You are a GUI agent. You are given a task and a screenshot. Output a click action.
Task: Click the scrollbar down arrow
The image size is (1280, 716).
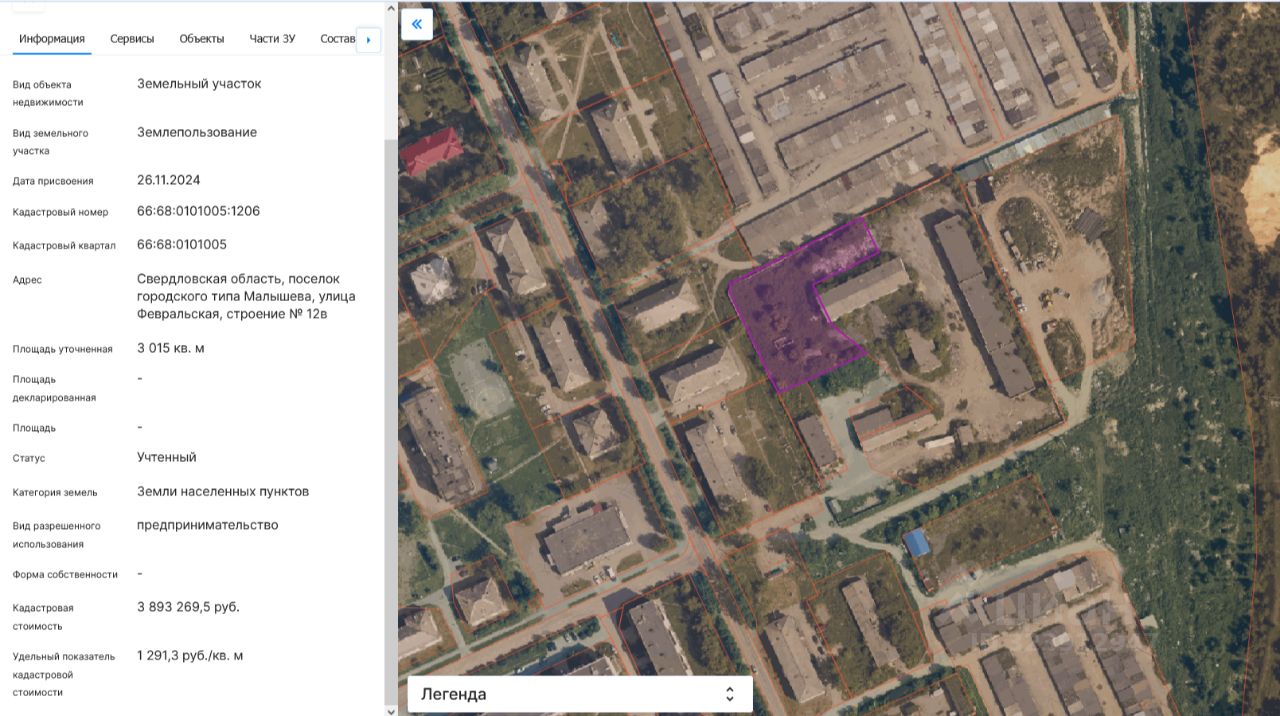point(390,710)
